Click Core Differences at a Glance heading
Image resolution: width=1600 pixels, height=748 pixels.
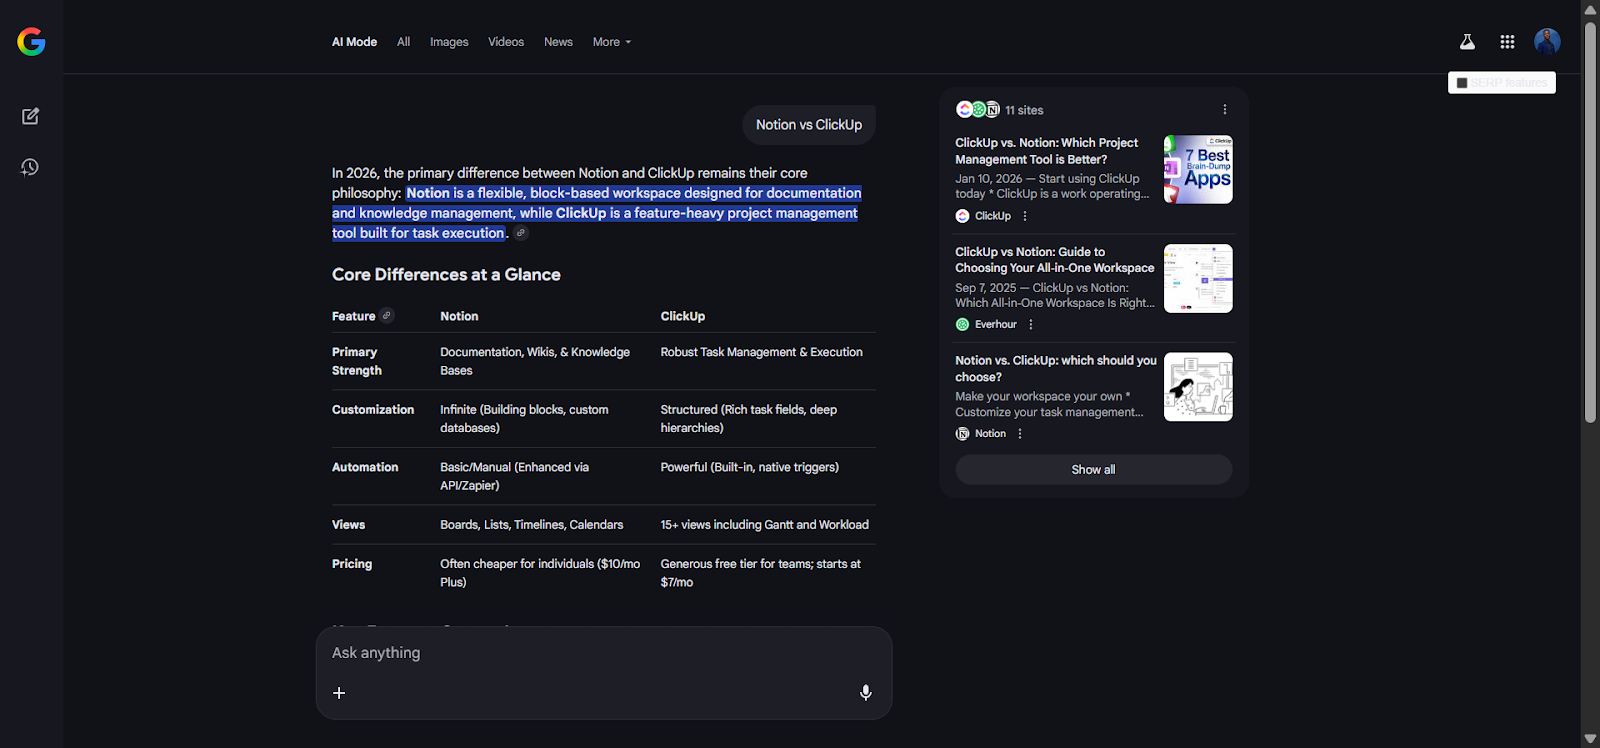point(446,275)
